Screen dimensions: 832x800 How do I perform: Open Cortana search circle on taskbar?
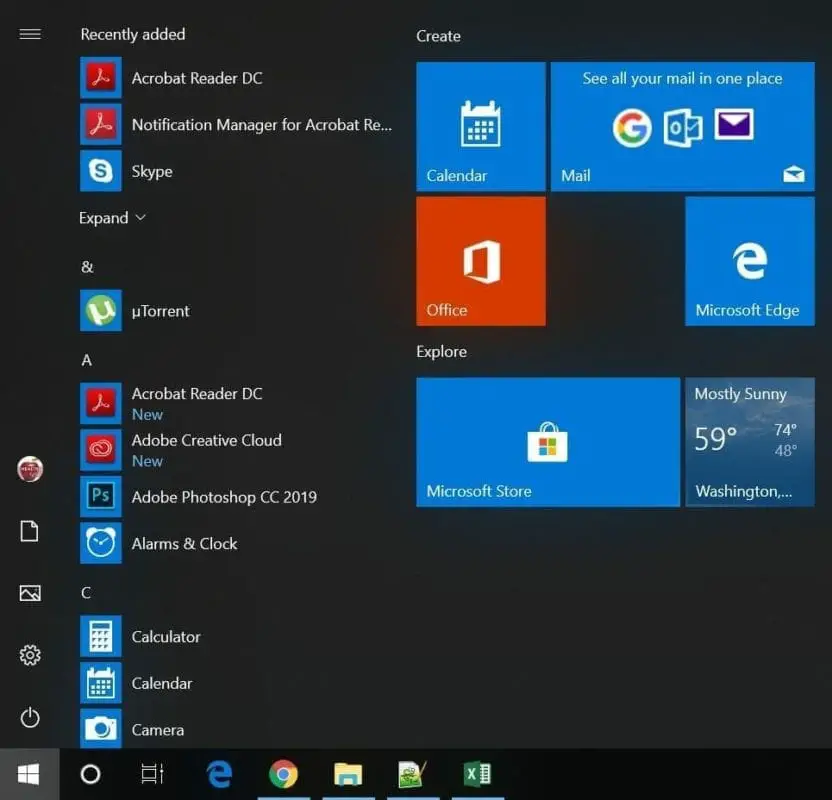(x=90, y=774)
